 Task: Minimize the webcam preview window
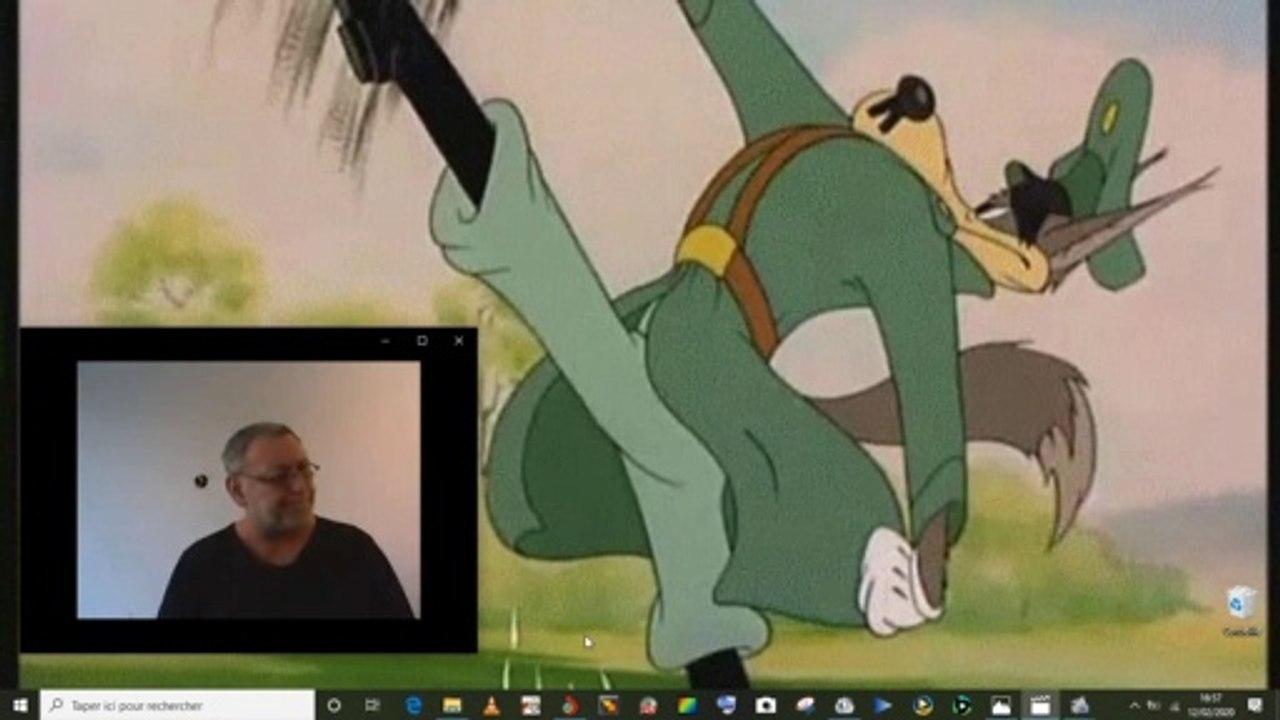[x=385, y=341]
